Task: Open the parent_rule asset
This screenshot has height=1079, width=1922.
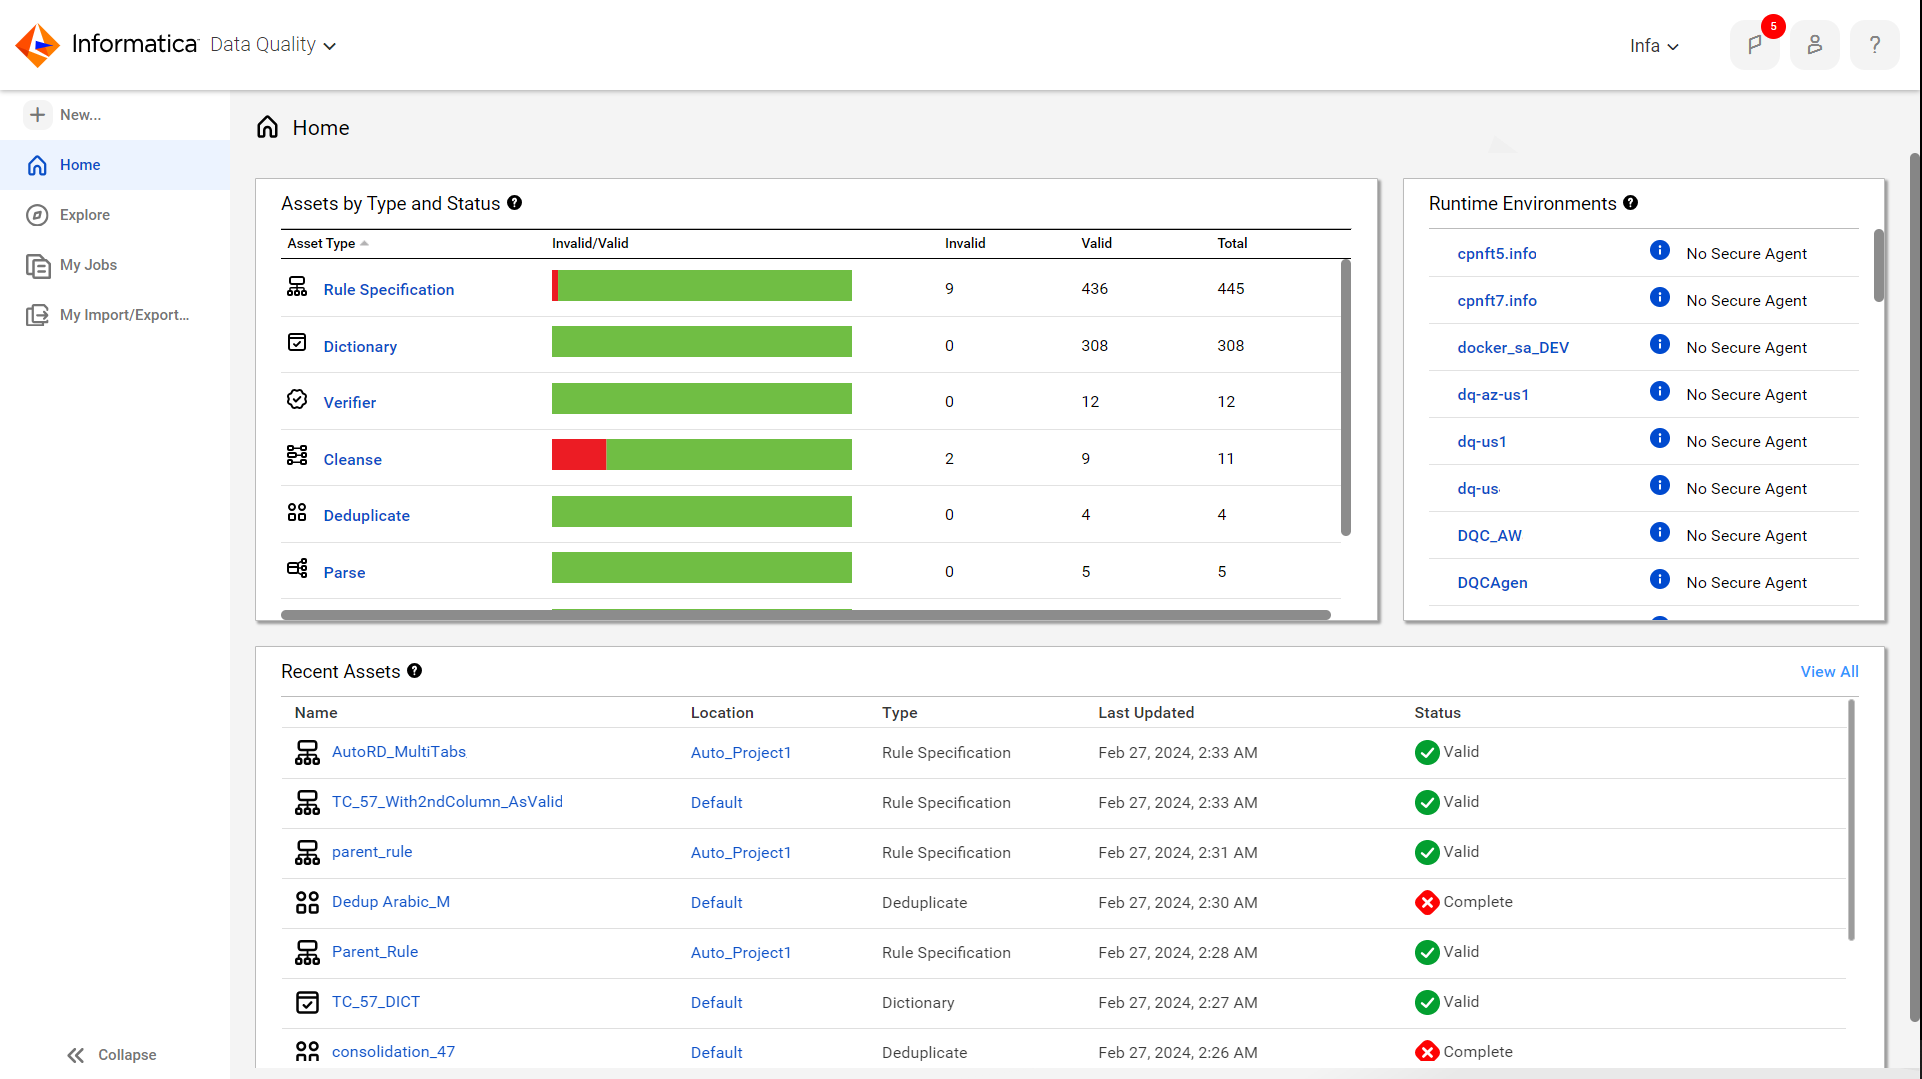Action: click(372, 852)
